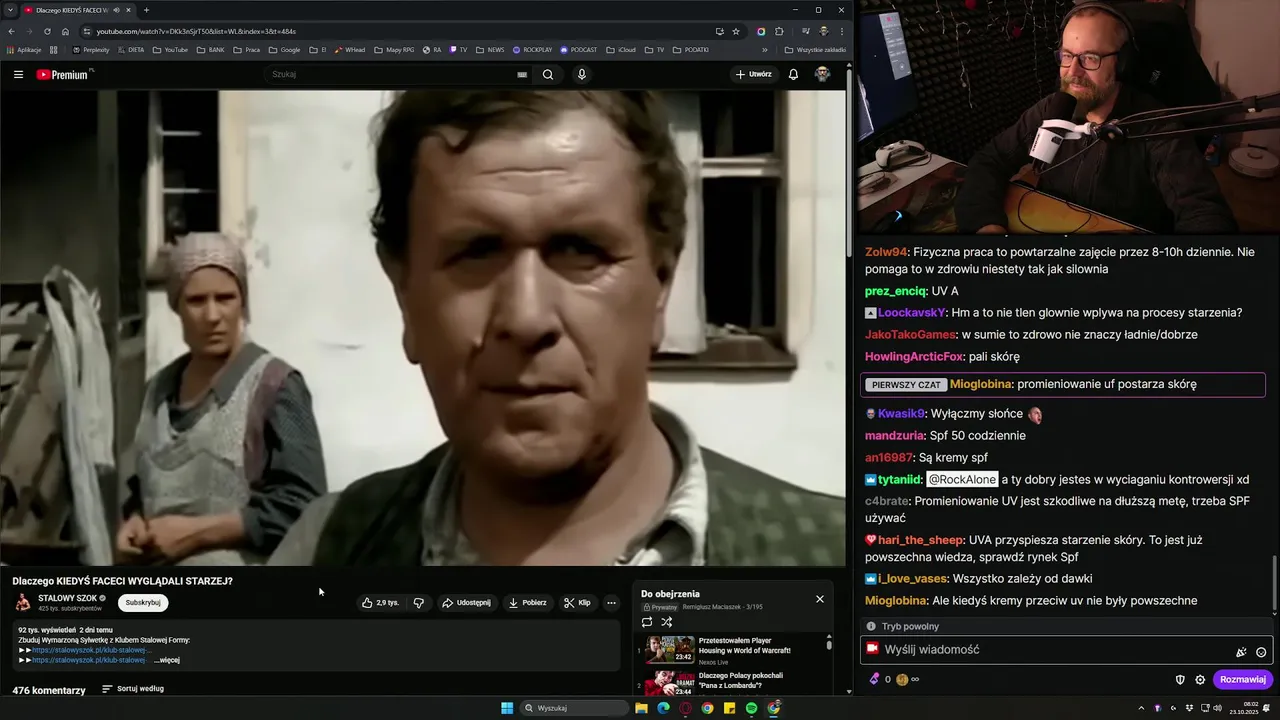Reload the page in the browser toolbar
Viewport: 1280px width, 720px height.
[47, 31]
